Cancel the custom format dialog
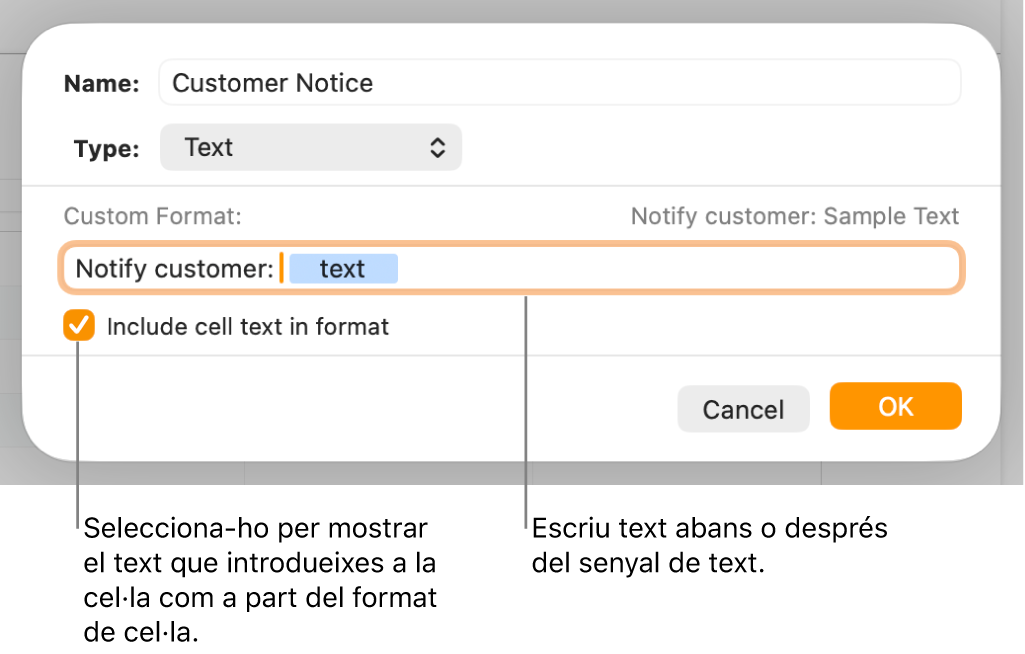 pyautogui.click(x=743, y=408)
